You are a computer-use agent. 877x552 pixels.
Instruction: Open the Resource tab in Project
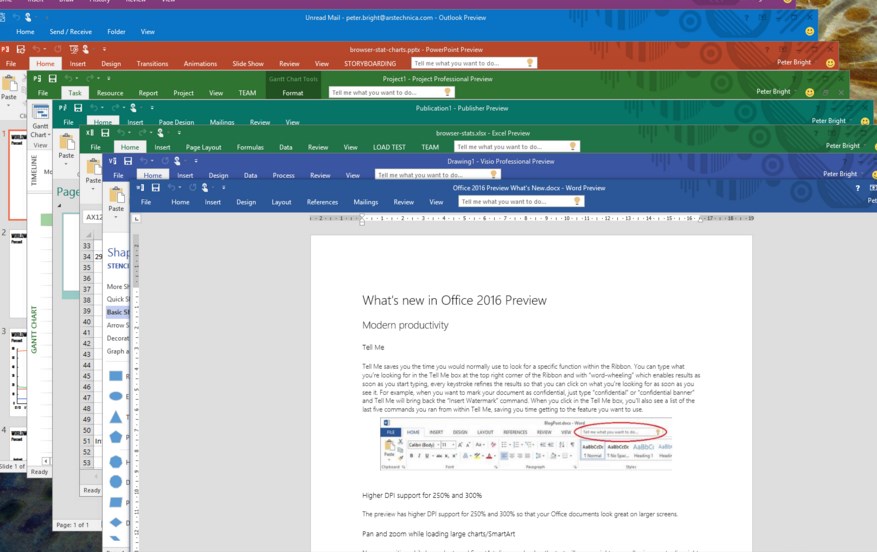[x=110, y=93]
